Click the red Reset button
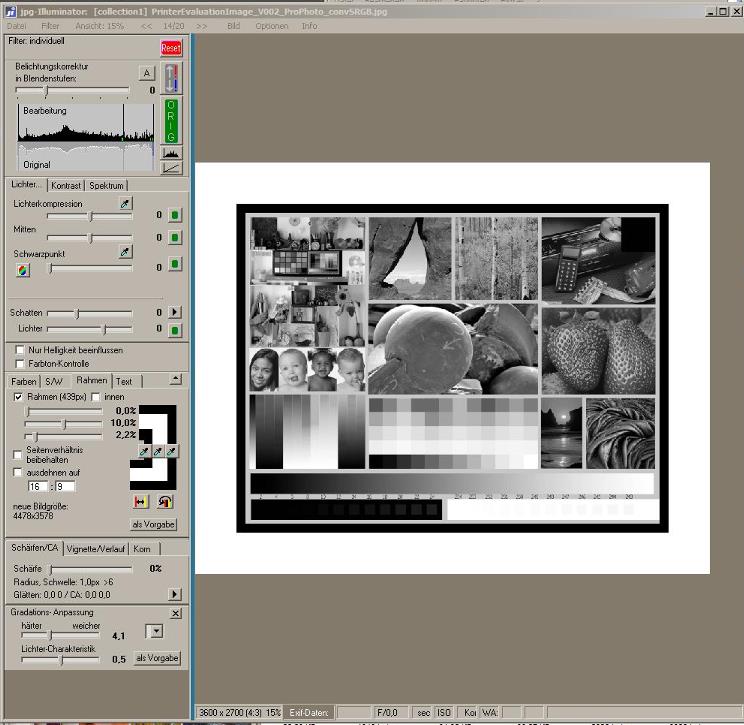 171,48
